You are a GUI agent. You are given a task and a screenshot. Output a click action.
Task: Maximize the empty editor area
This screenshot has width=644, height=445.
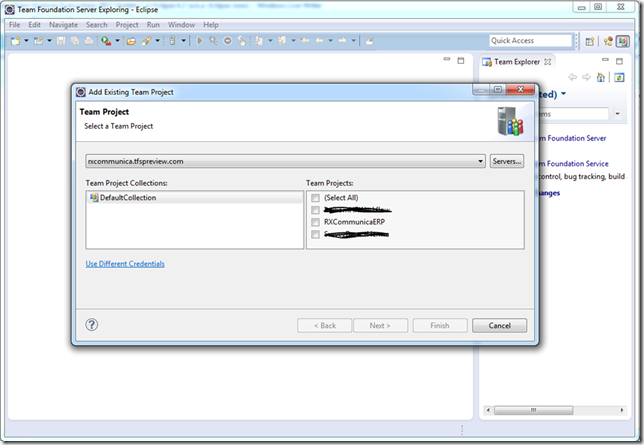(x=461, y=60)
